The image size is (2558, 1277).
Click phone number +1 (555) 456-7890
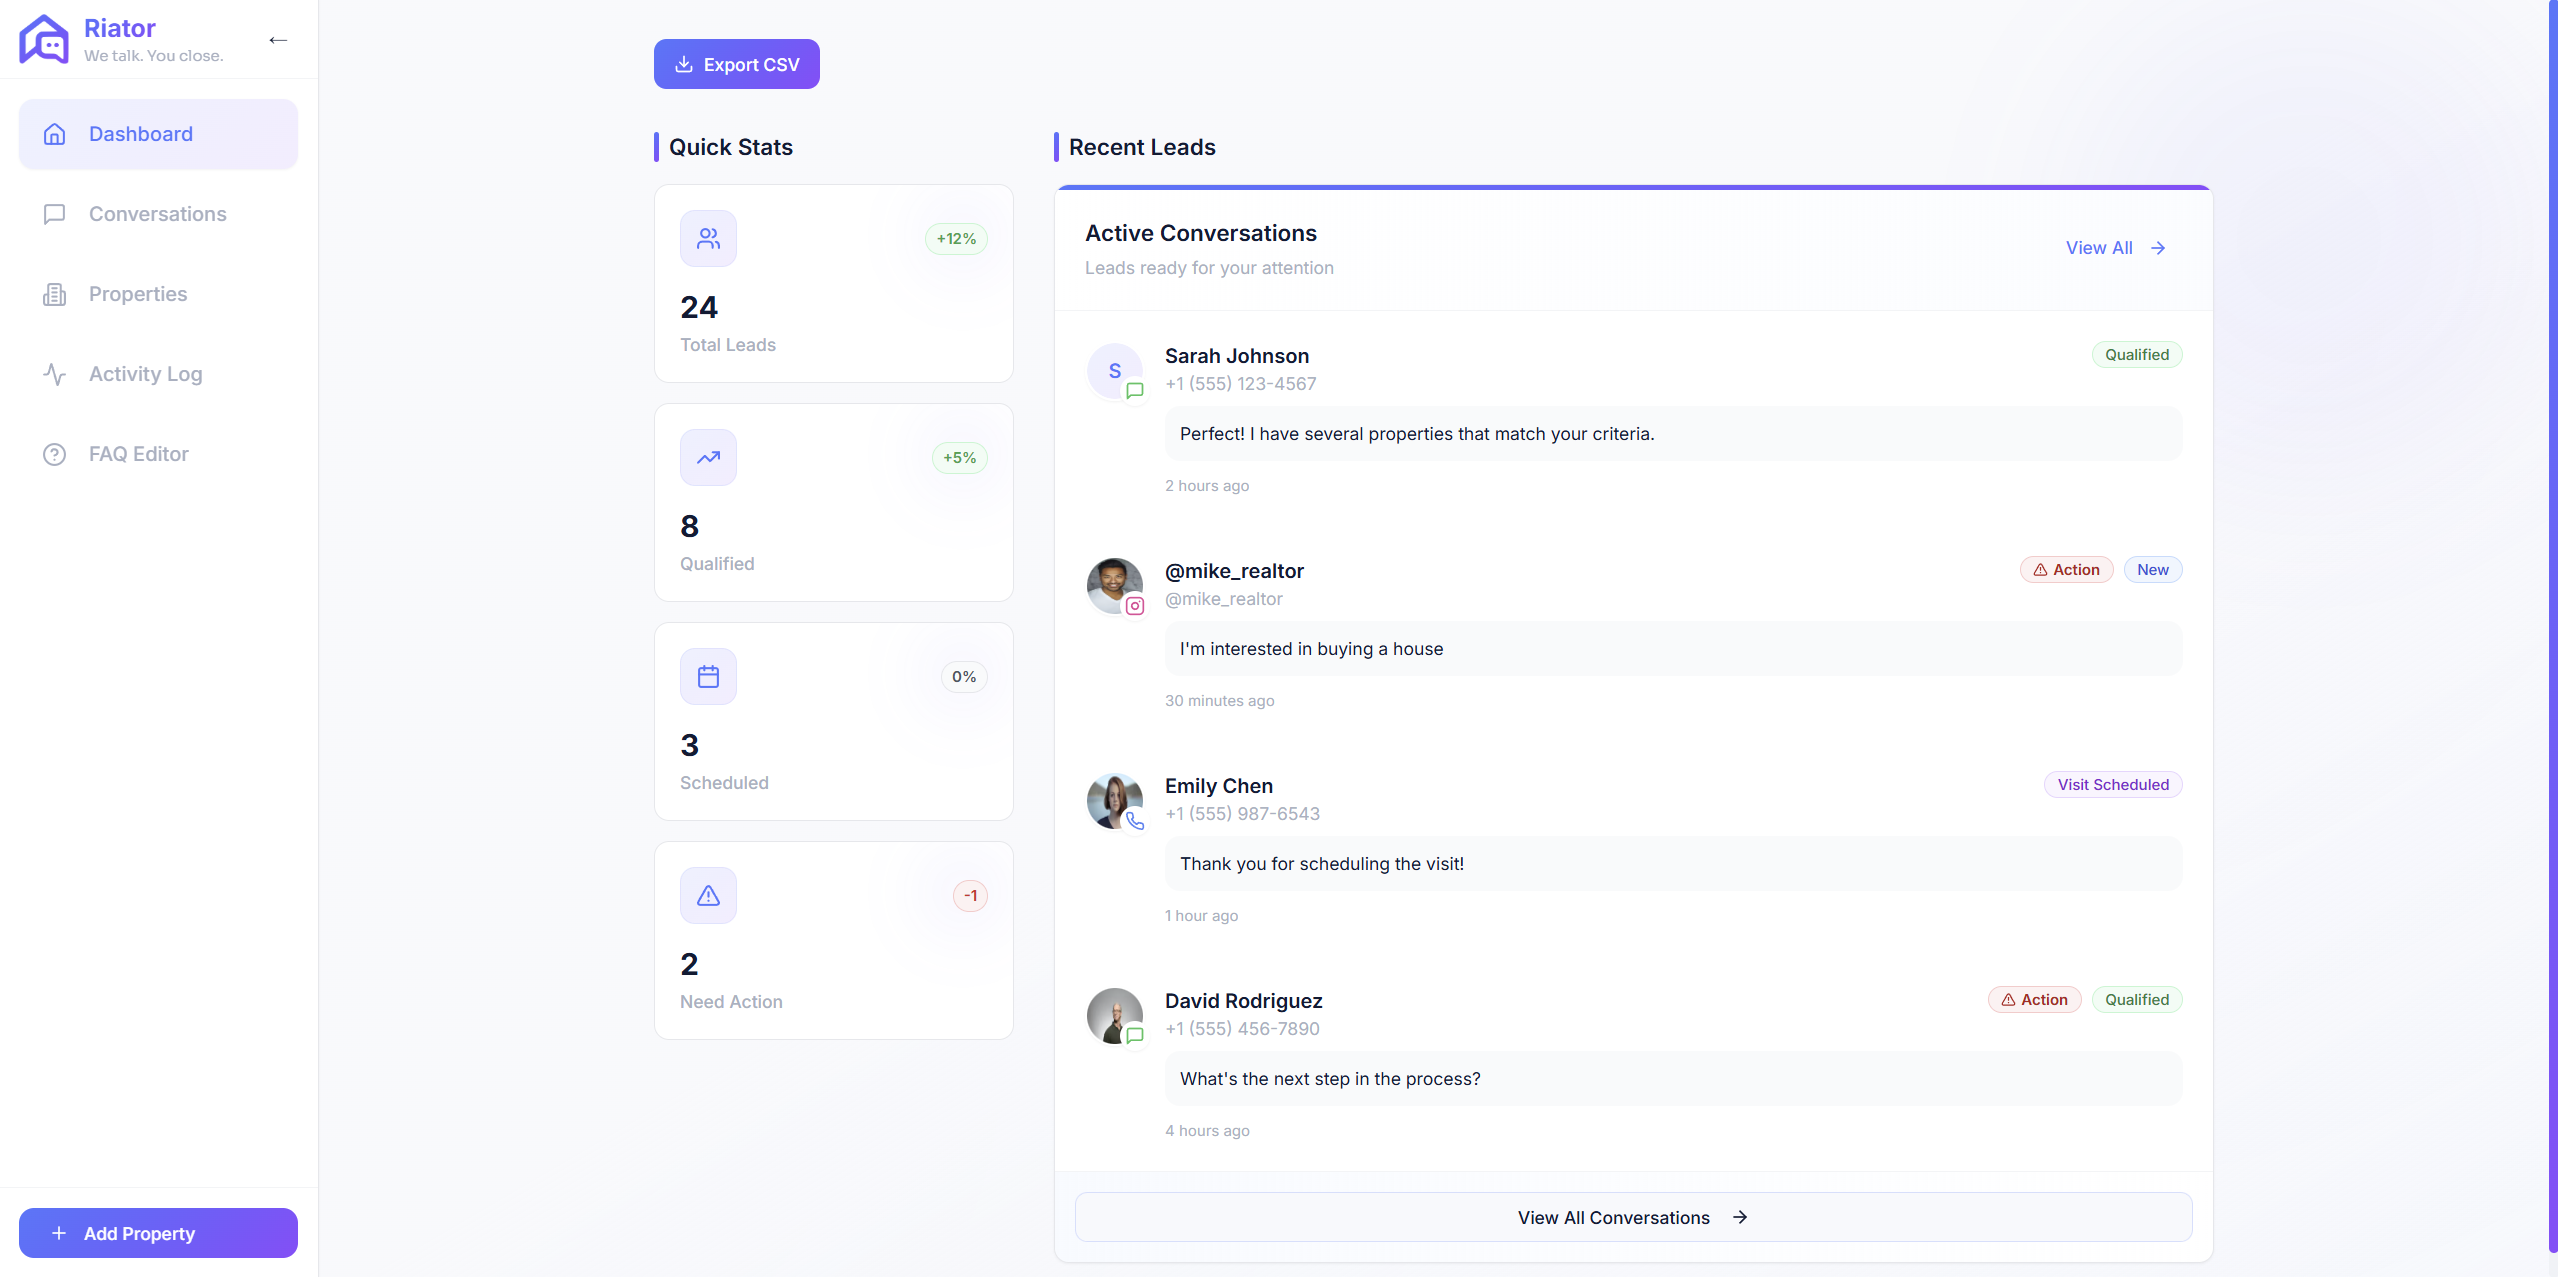[x=1242, y=1029]
